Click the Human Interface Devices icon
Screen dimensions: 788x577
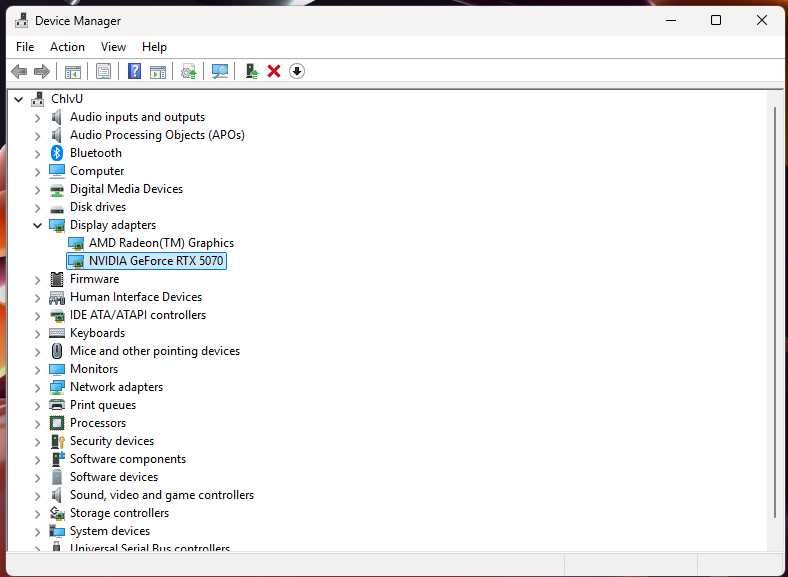pyautogui.click(x=57, y=297)
